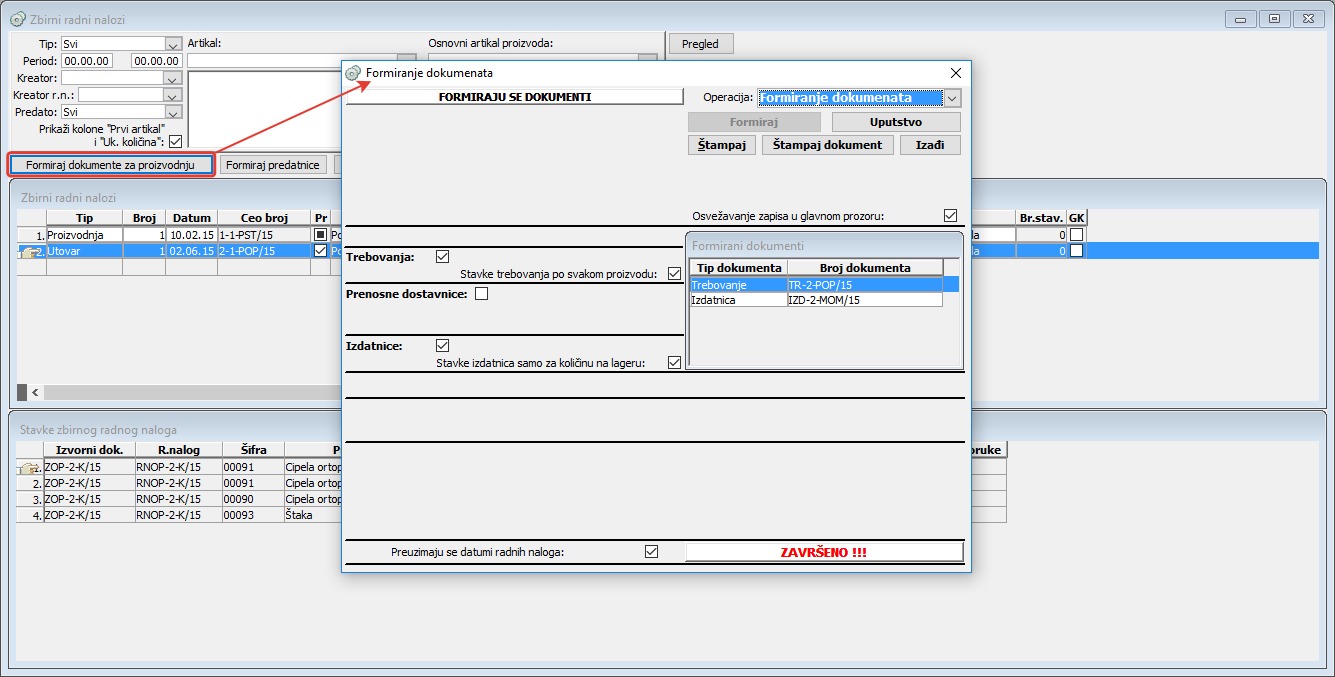Click the Štaka item cell
The width and height of the screenshot is (1335, 677).
312,515
